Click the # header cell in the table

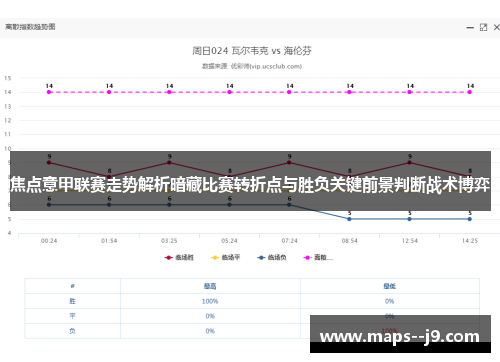(73, 286)
